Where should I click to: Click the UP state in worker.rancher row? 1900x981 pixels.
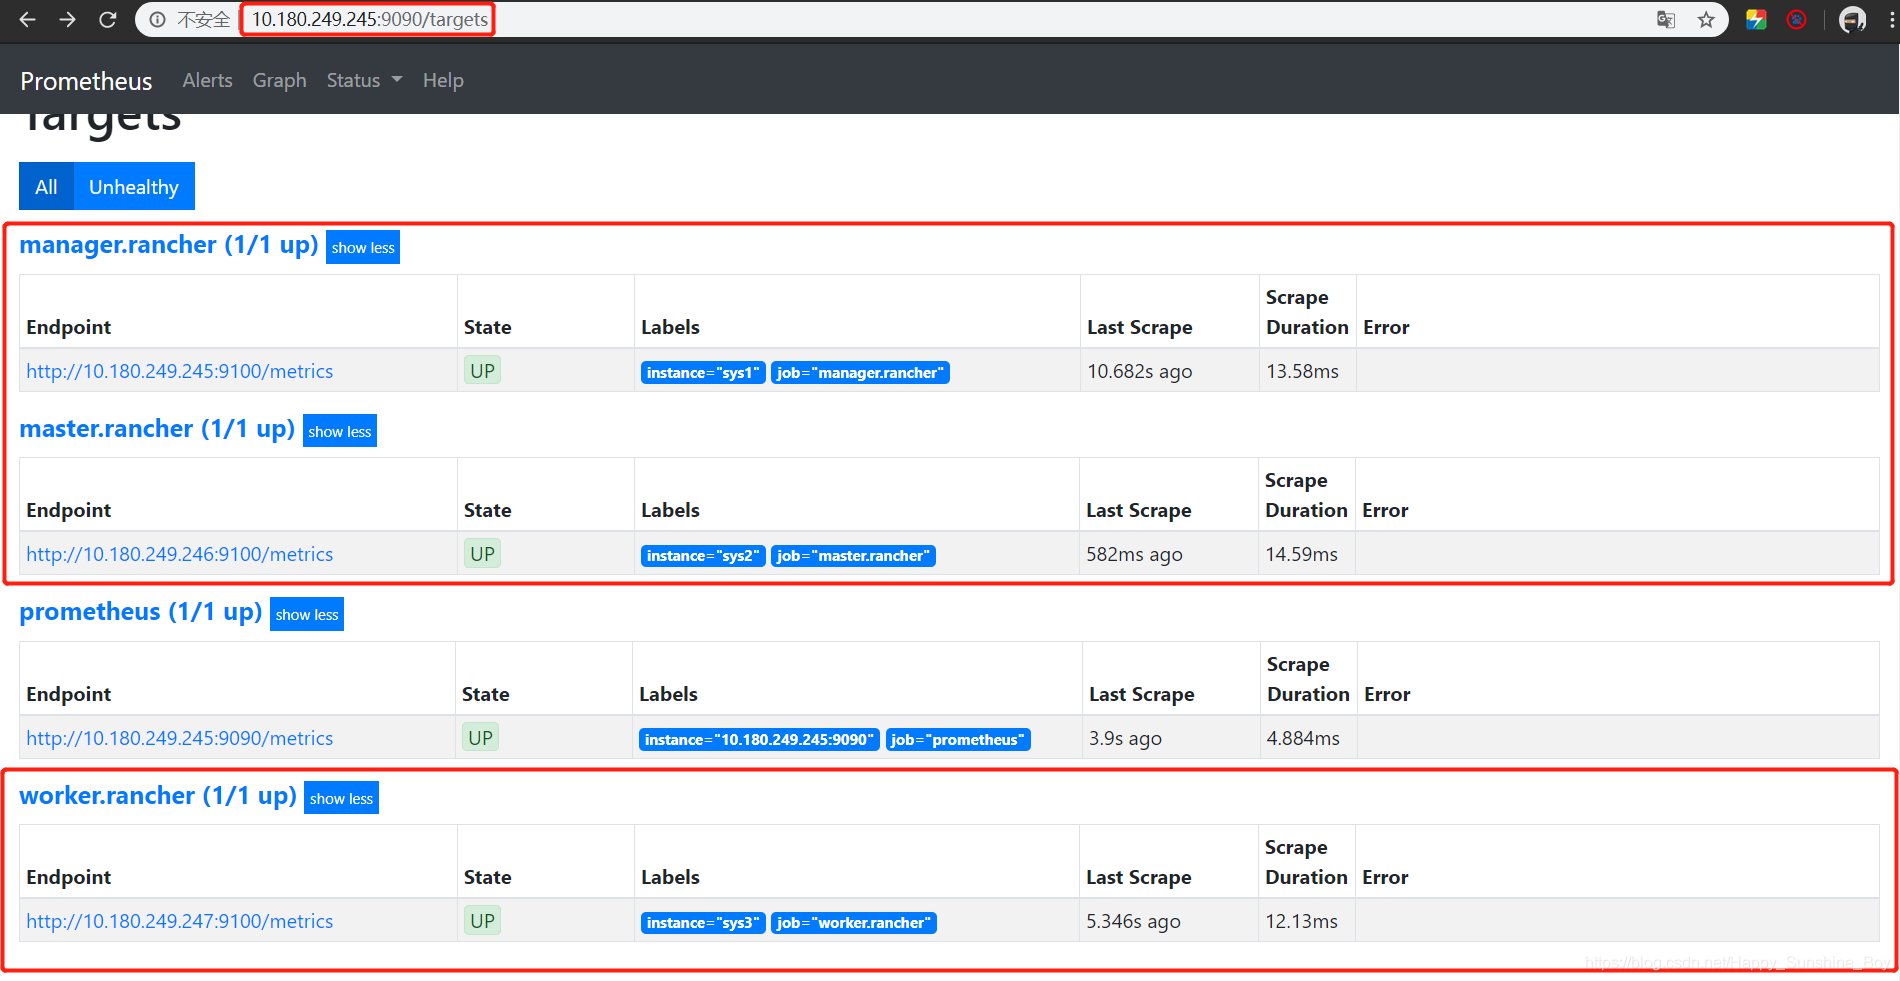(x=482, y=921)
